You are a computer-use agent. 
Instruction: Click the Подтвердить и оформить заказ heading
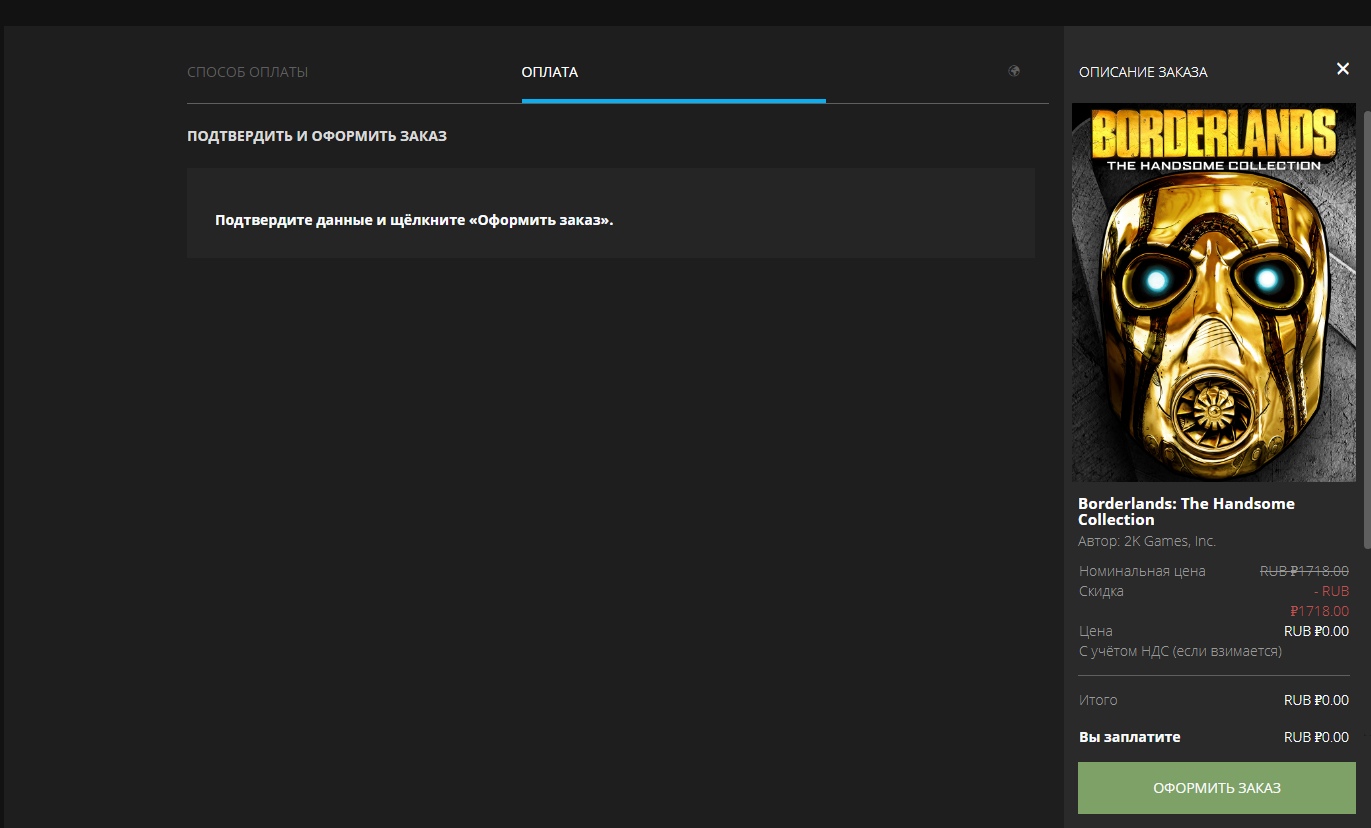317,136
